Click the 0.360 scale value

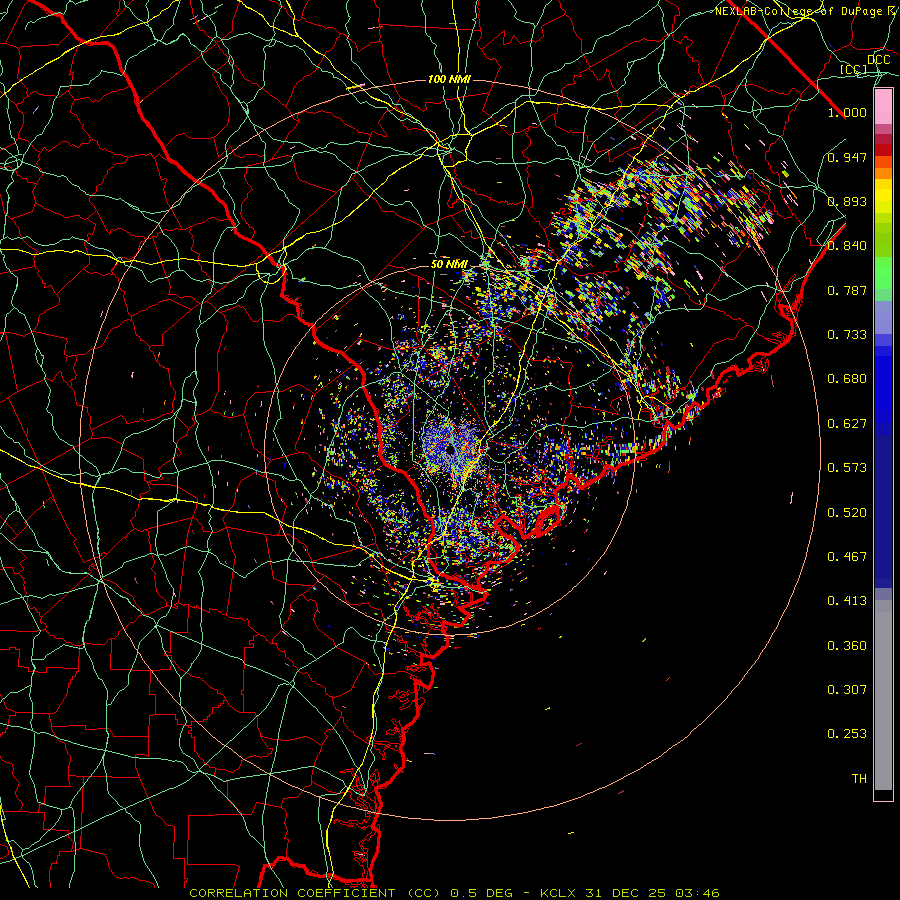(847, 646)
